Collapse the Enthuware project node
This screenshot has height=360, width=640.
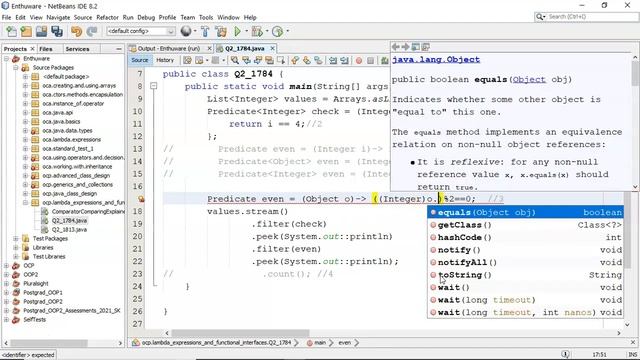(6, 59)
